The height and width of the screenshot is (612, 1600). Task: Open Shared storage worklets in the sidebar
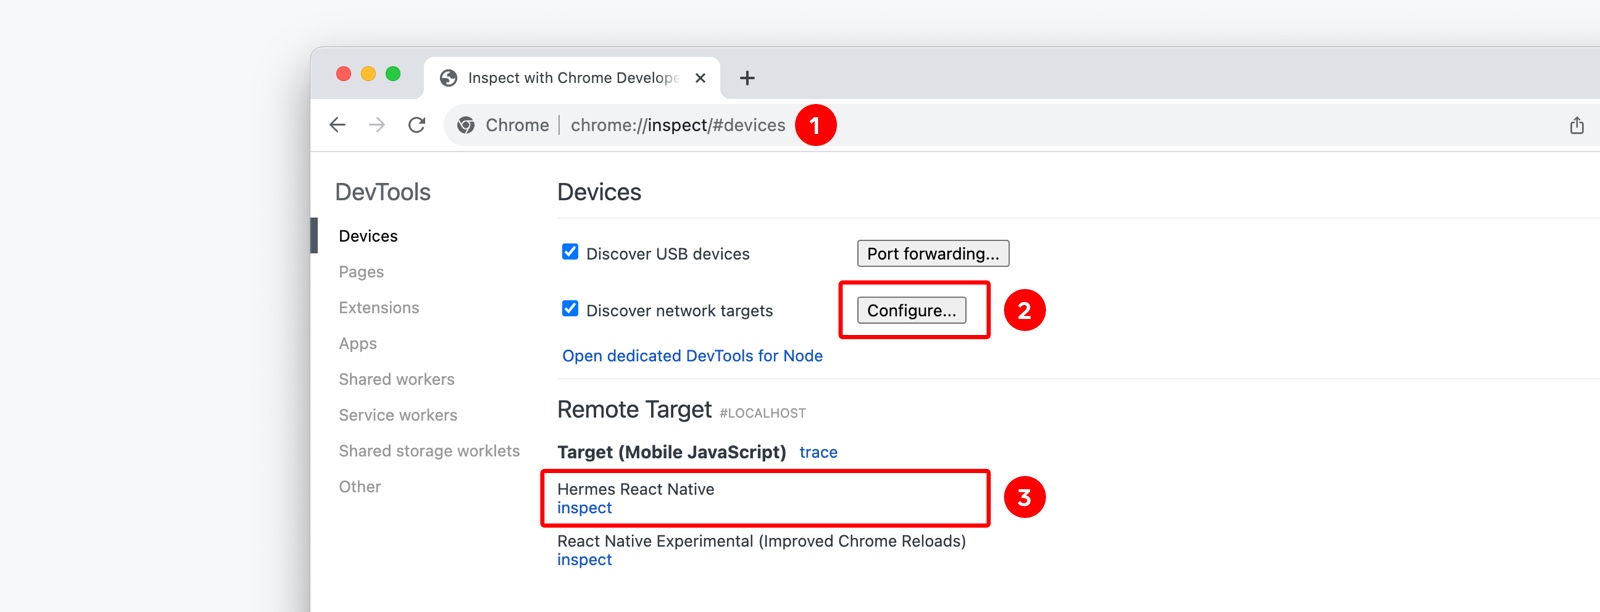tap(429, 451)
